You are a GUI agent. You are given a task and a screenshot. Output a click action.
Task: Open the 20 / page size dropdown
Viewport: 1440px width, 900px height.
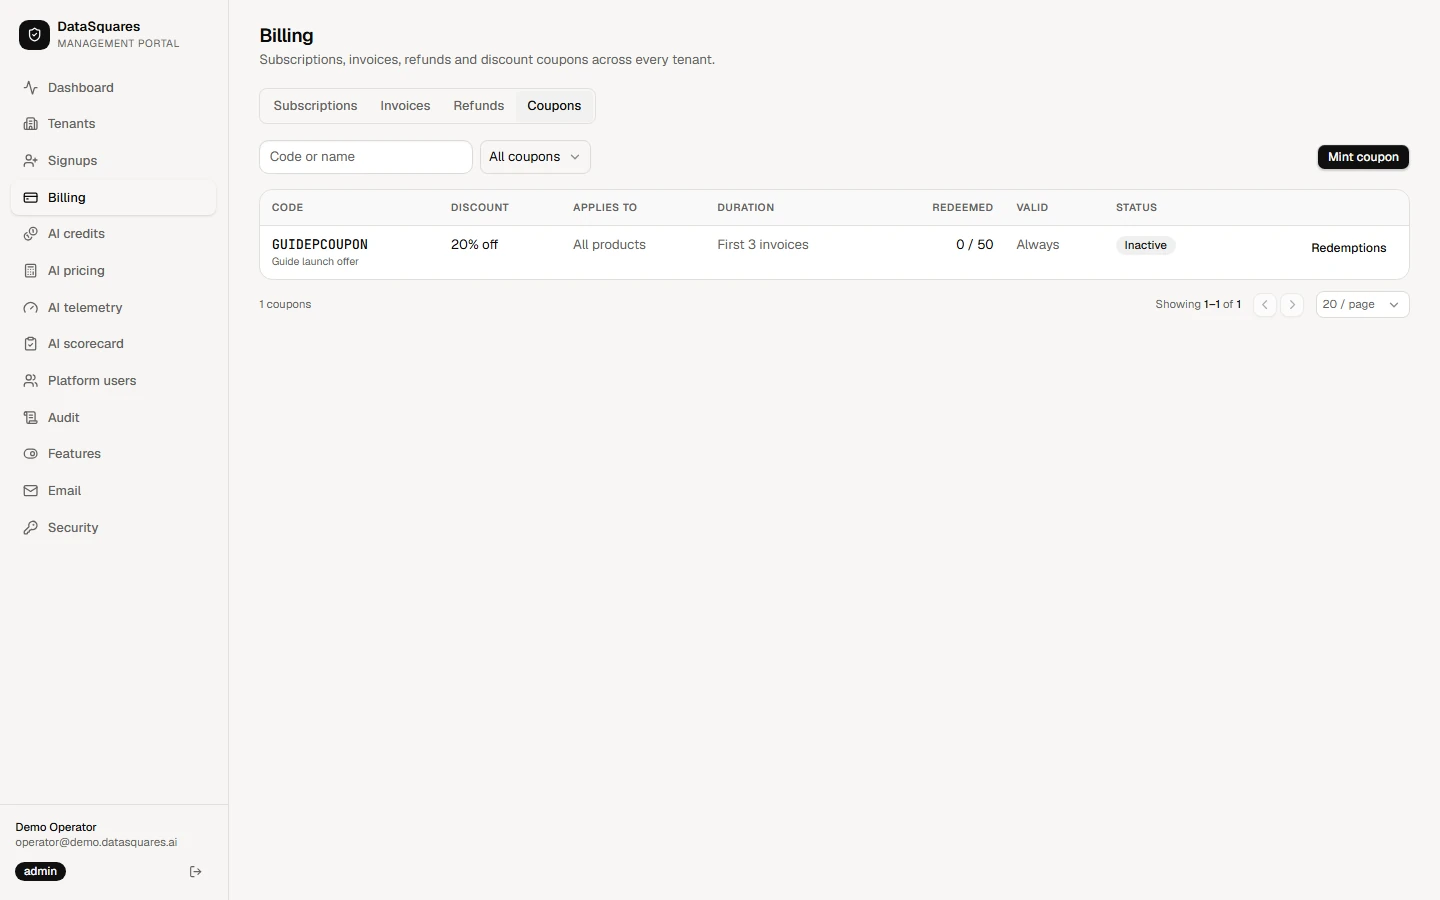1362,305
